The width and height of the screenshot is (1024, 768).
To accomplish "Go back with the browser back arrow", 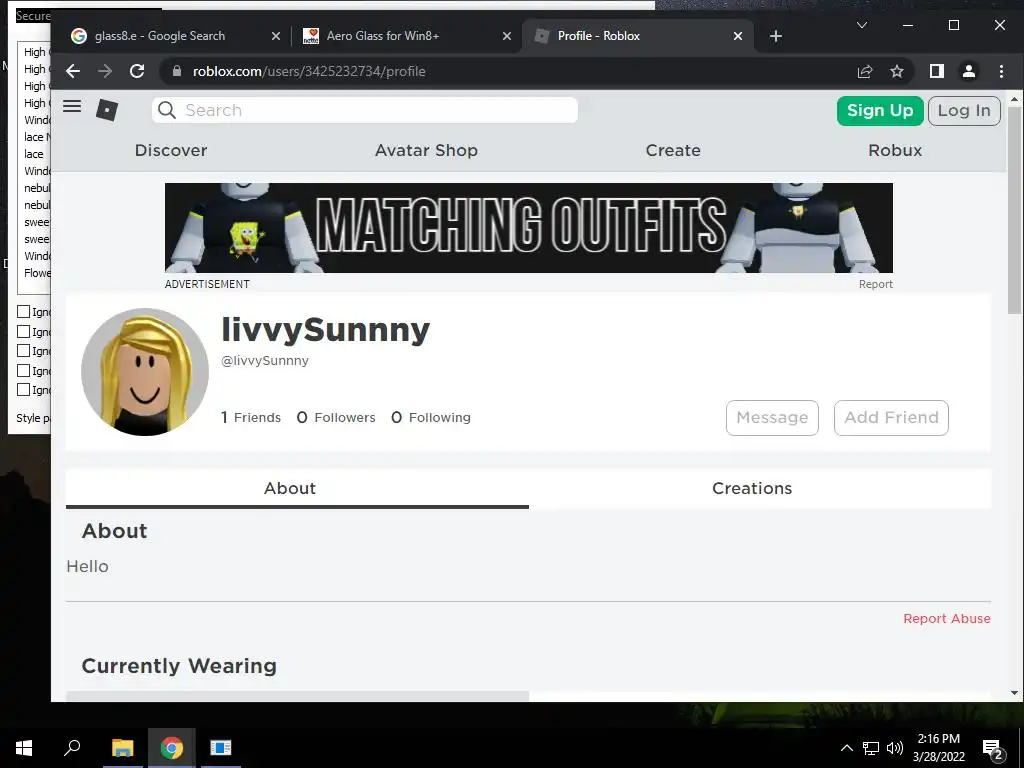I will [x=73, y=71].
